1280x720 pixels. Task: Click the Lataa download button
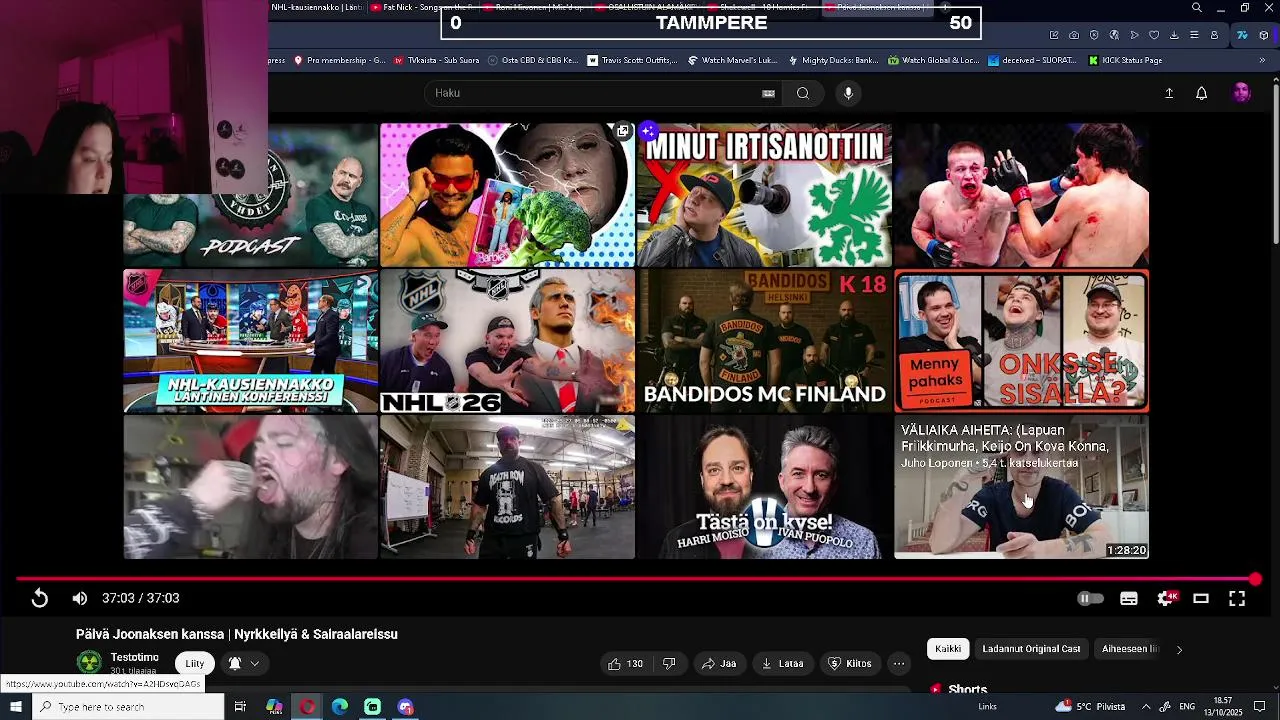point(782,663)
